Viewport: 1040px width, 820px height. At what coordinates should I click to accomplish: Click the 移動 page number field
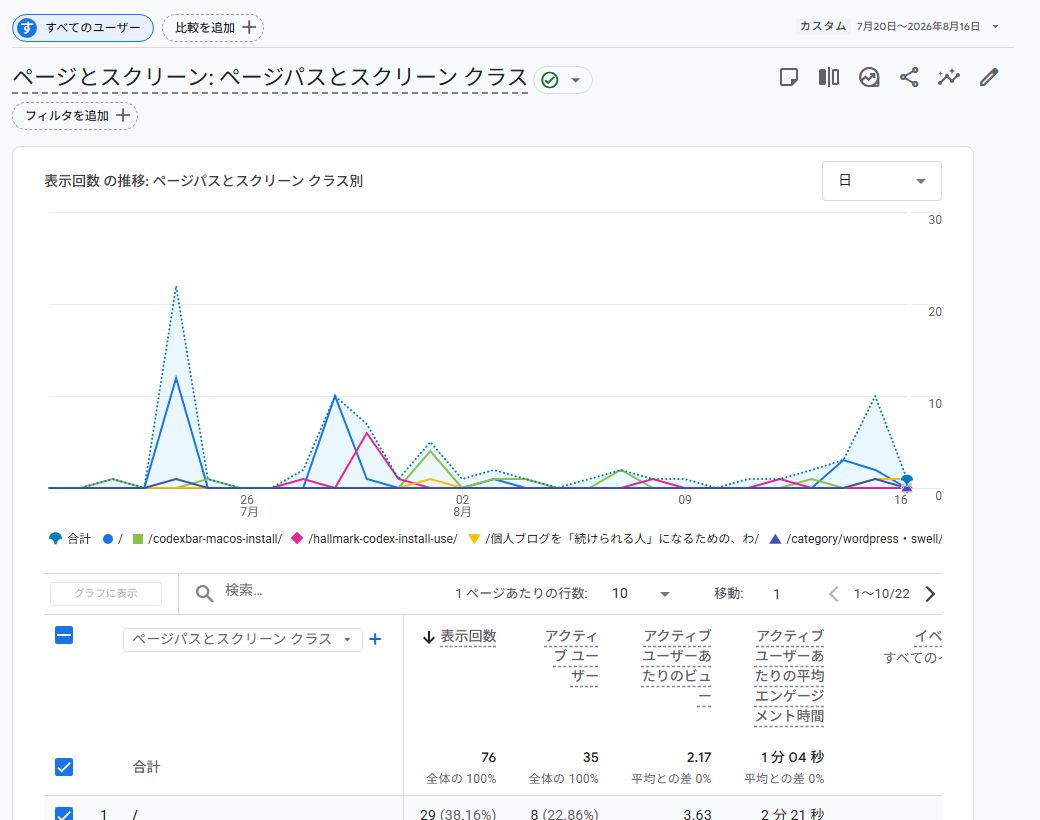(777, 594)
